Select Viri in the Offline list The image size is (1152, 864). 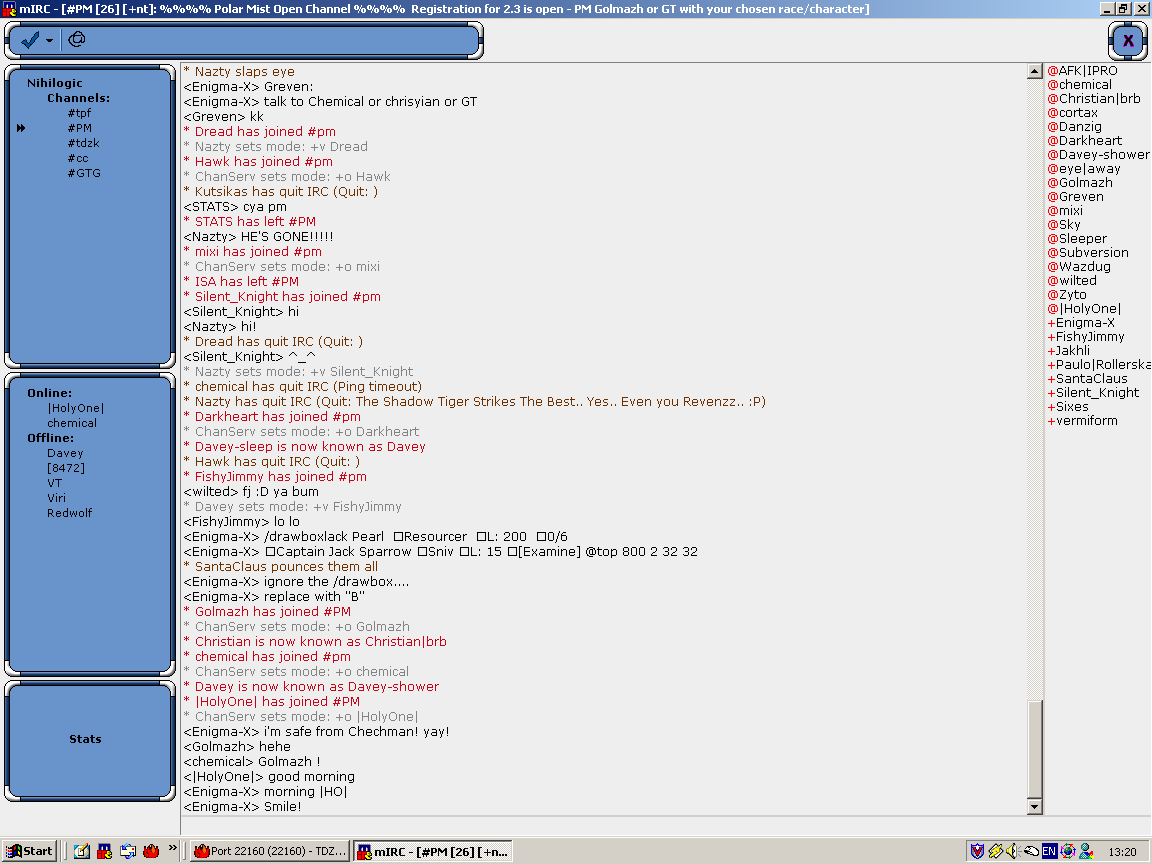click(57, 498)
